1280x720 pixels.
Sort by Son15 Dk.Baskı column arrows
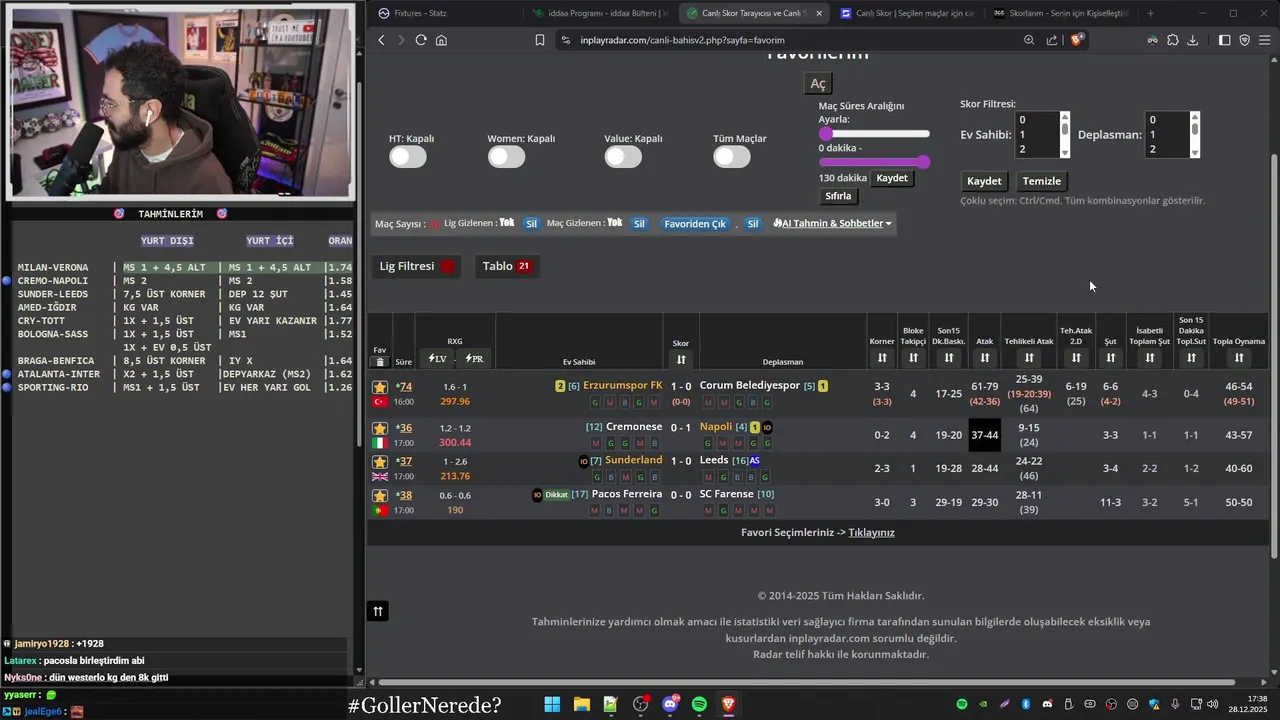(x=948, y=358)
